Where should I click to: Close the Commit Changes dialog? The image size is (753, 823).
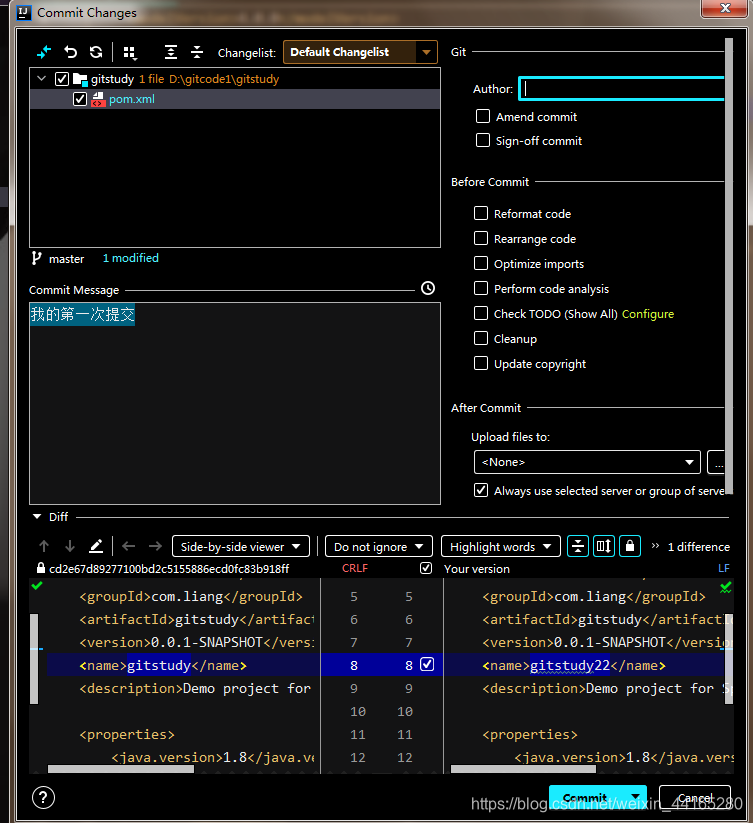(x=725, y=8)
